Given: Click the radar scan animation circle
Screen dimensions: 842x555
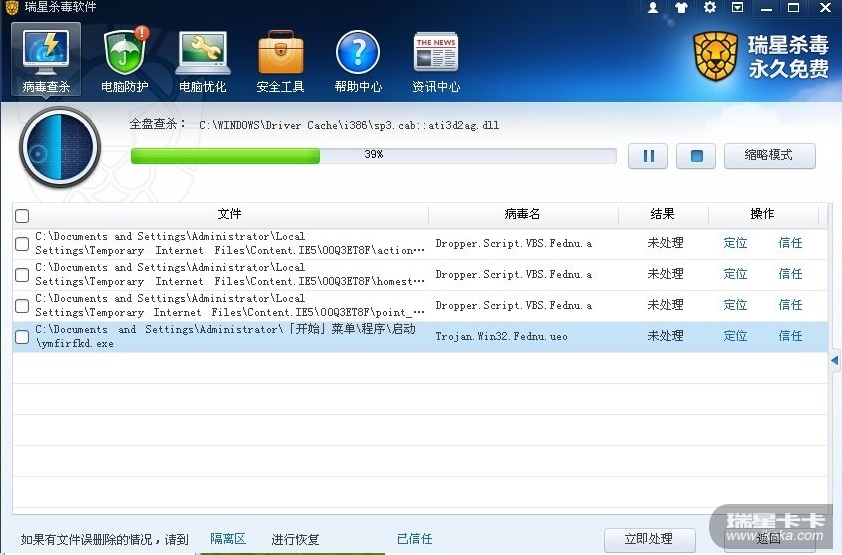Looking at the screenshot, I should click(x=60, y=147).
